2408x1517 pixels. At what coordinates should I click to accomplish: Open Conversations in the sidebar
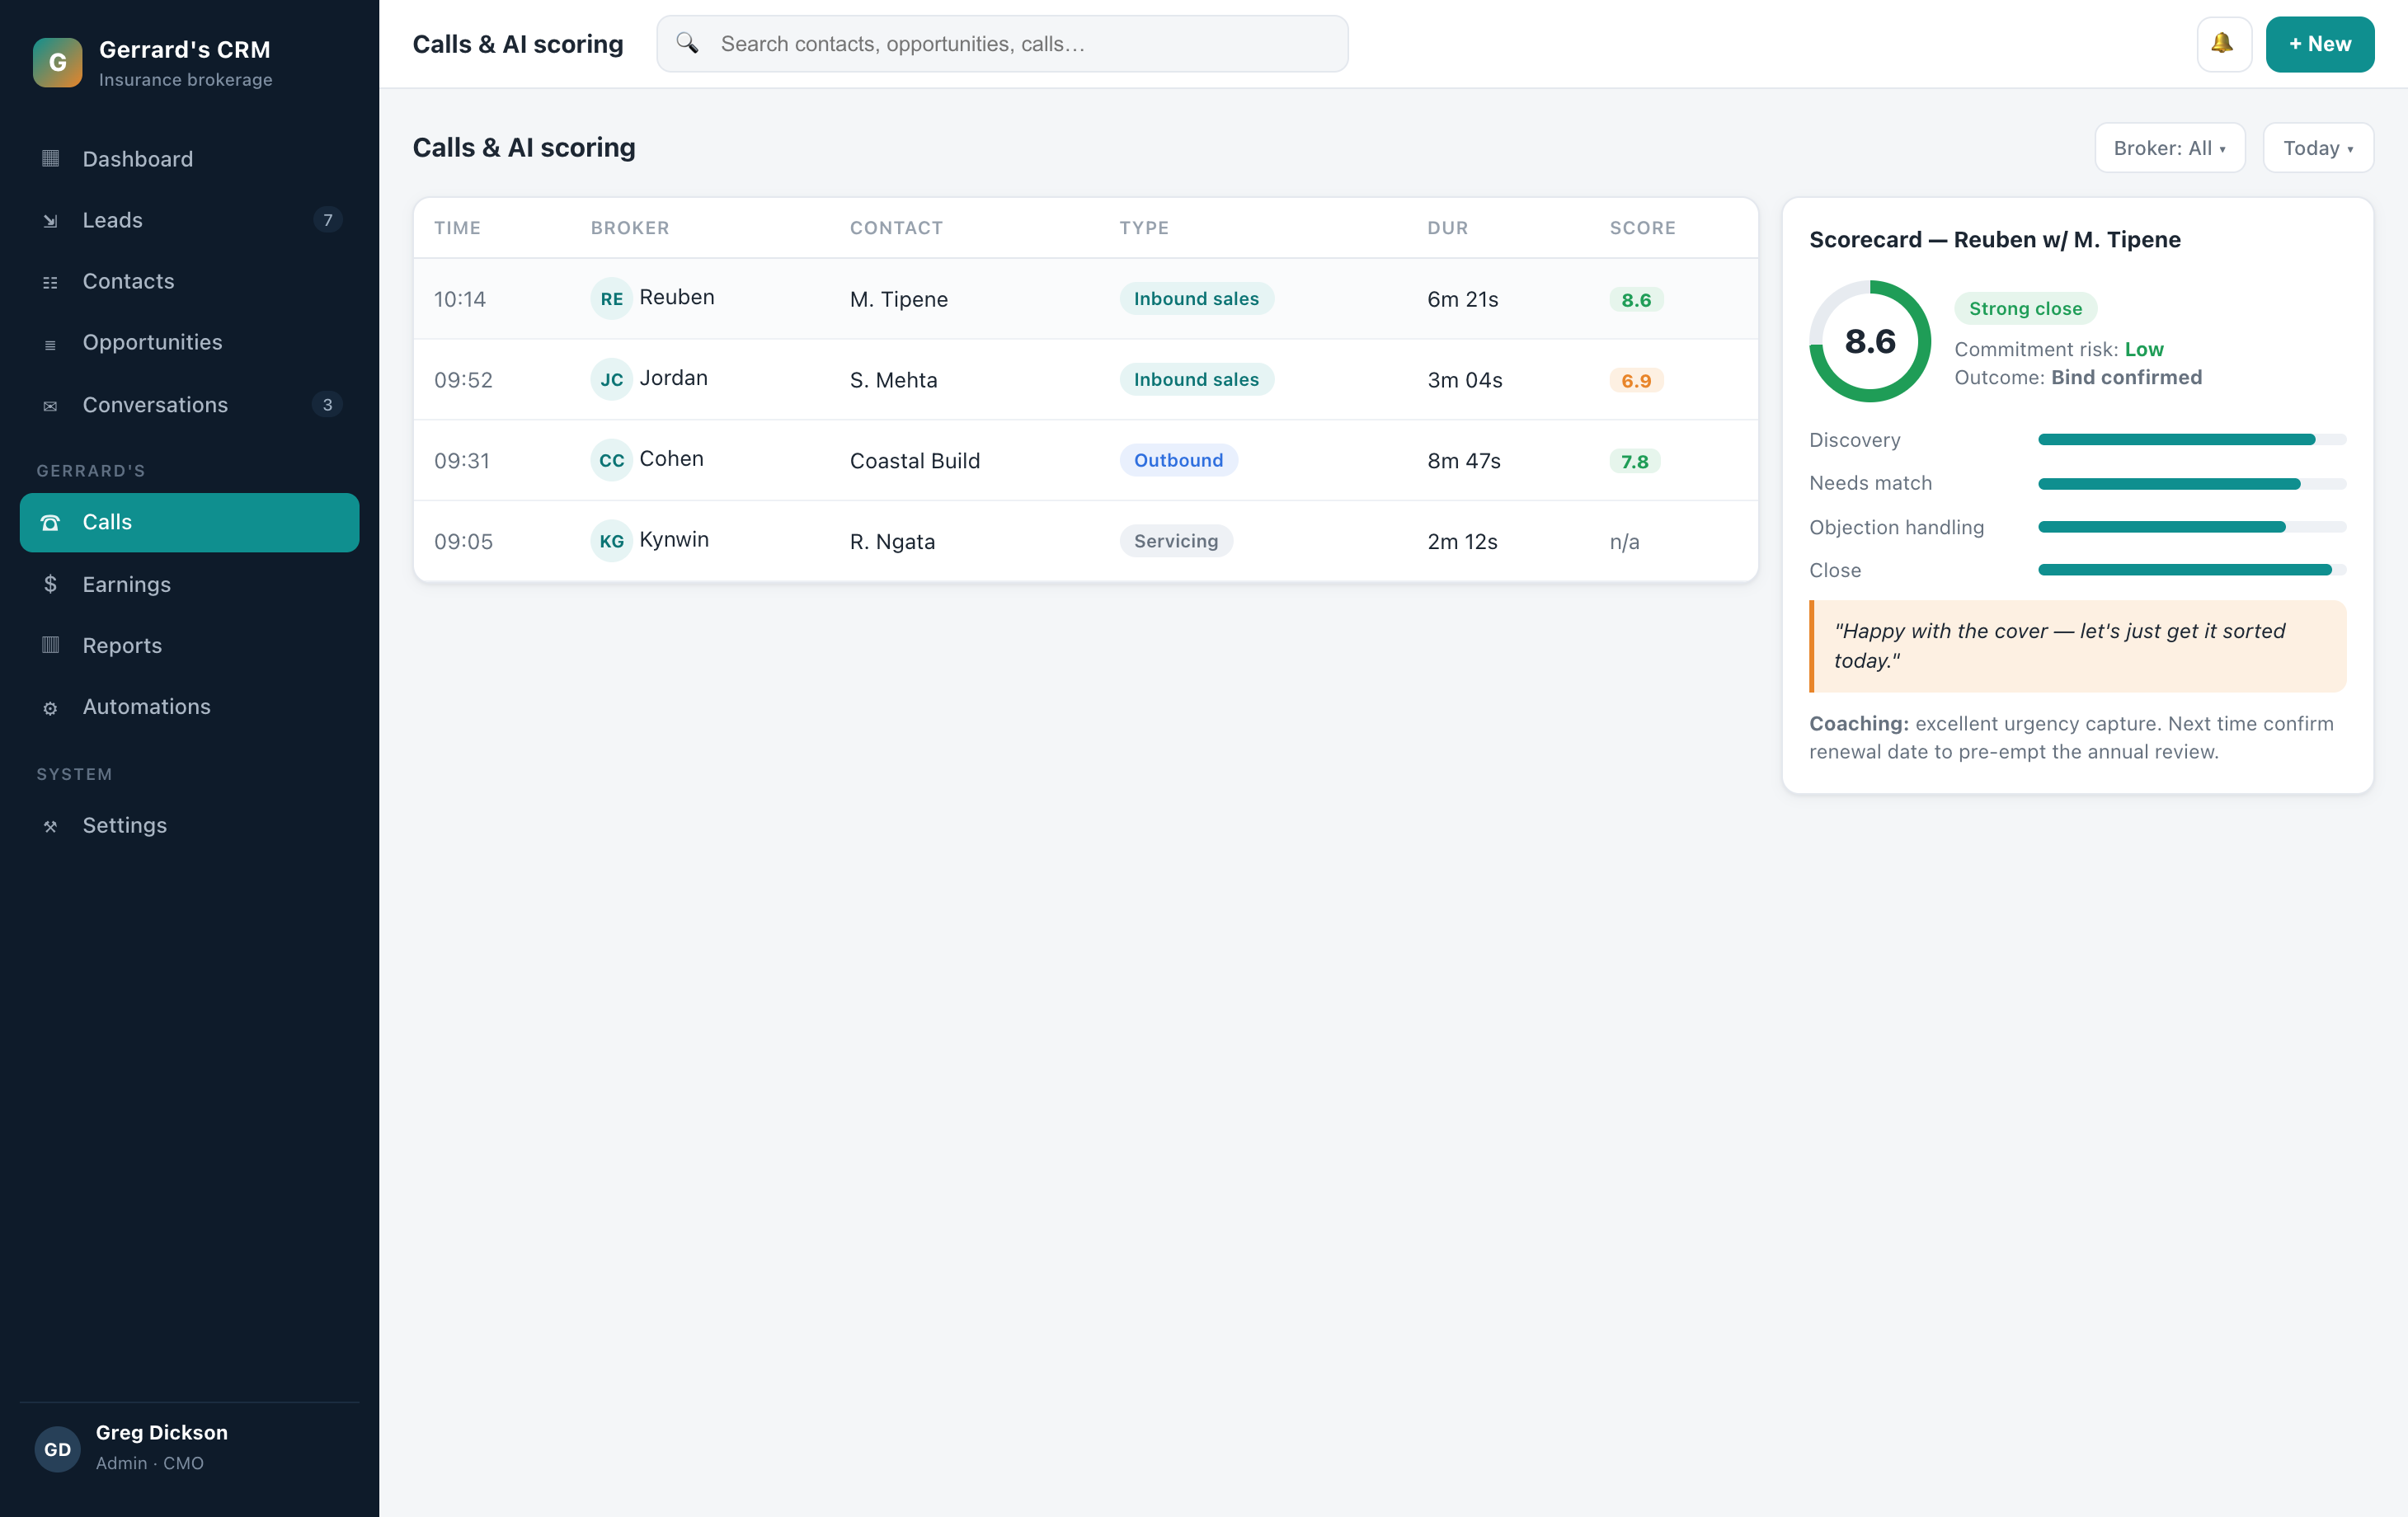(189, 405)
